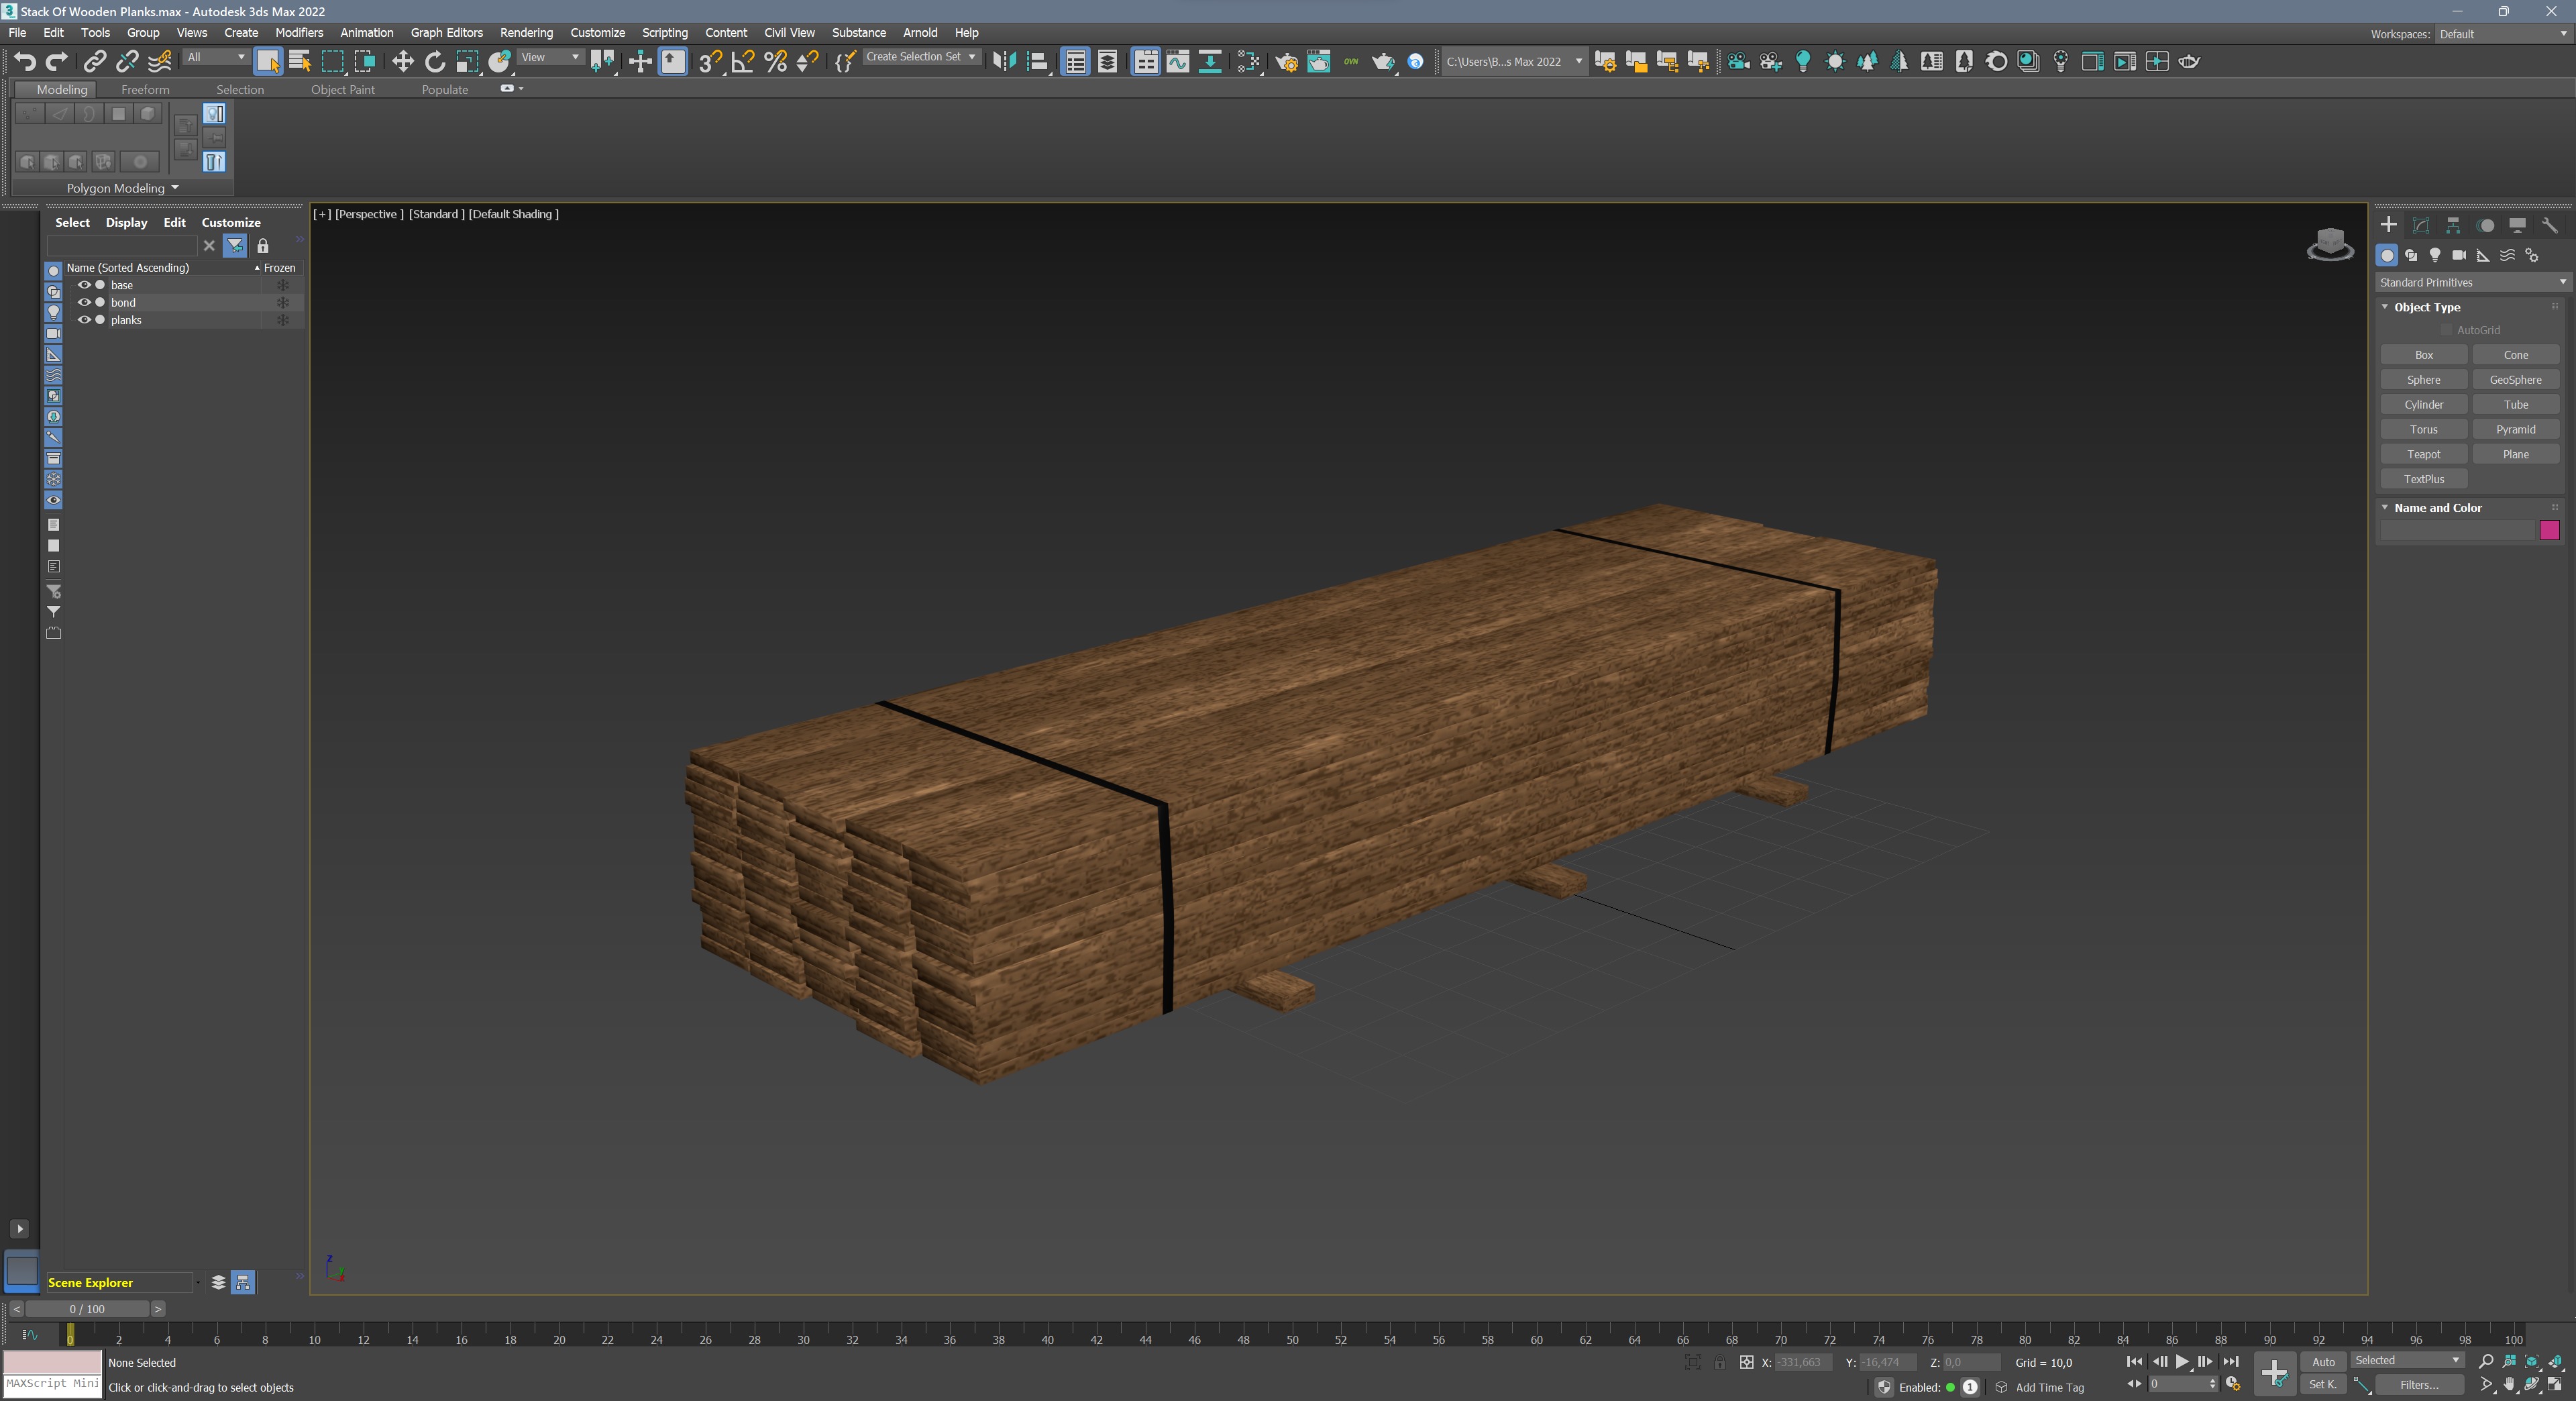The image size is (2576, 1401).
Task: Choose the Select and Rotate tool
Action: point(435,62)
